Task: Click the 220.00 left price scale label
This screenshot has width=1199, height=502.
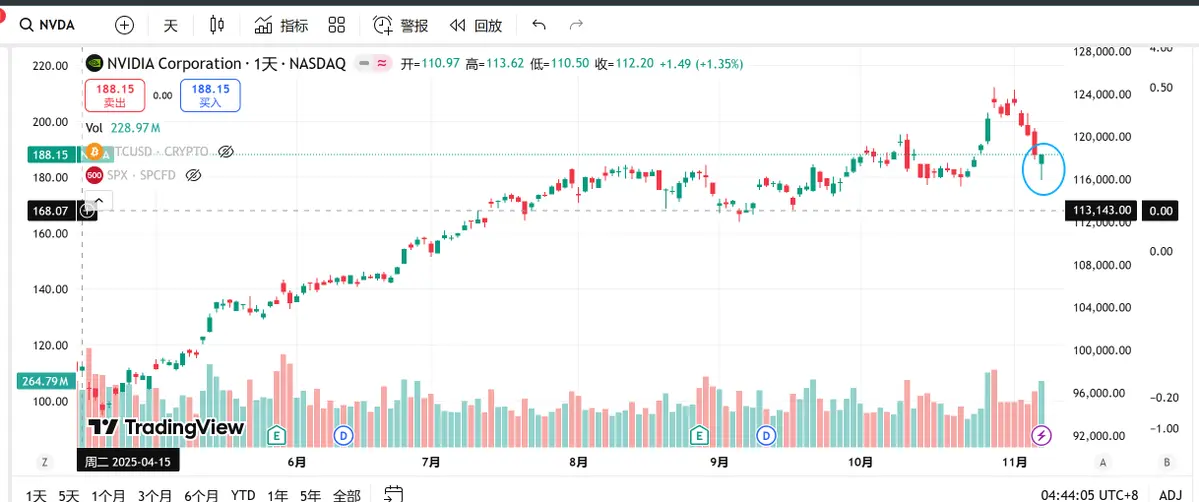Action: (x=51, y=66)
